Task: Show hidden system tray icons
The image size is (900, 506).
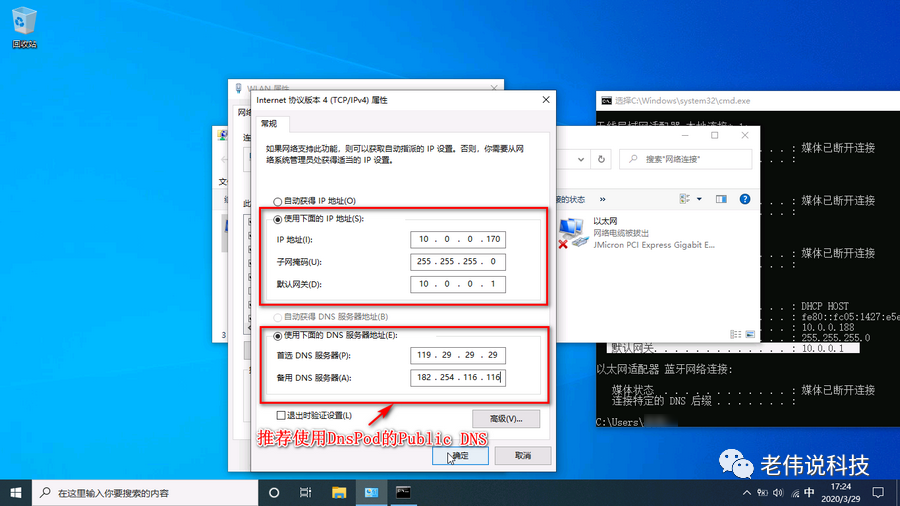Action: (x=746, y=493)
